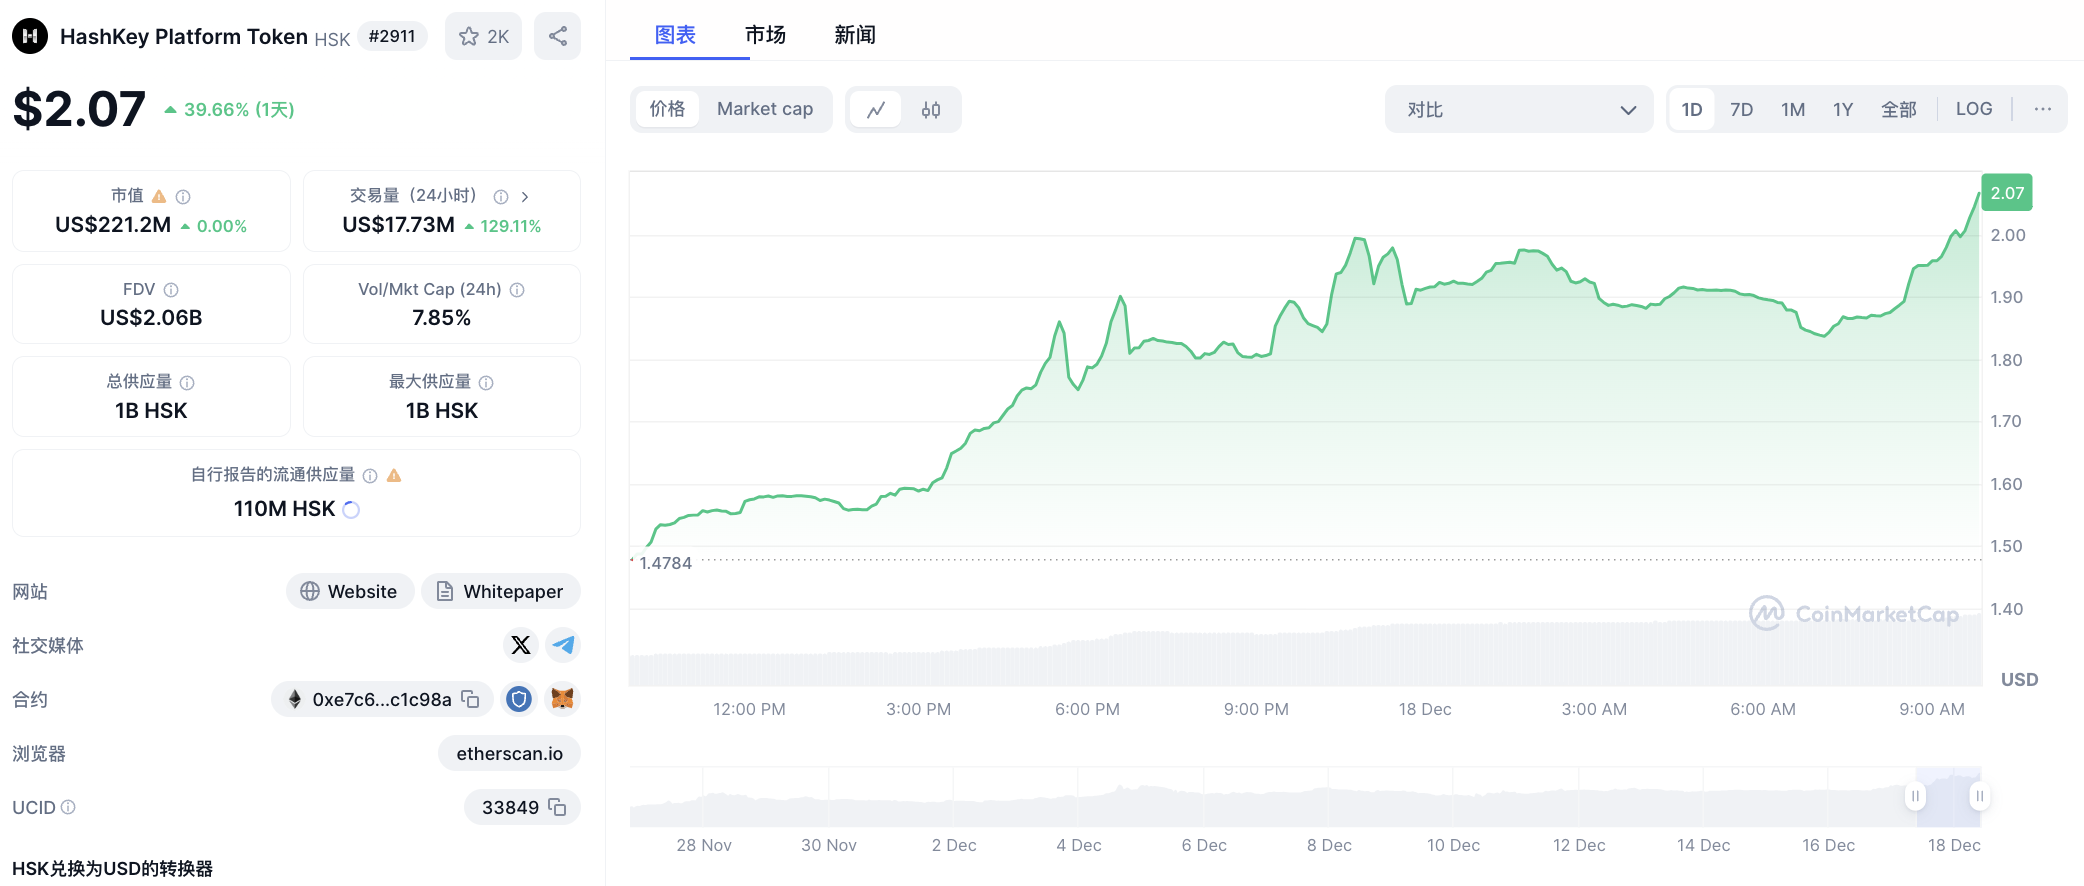Select the 全部 time range
The width and height of the screenshot is (2084, 886).
point(1899,109)
